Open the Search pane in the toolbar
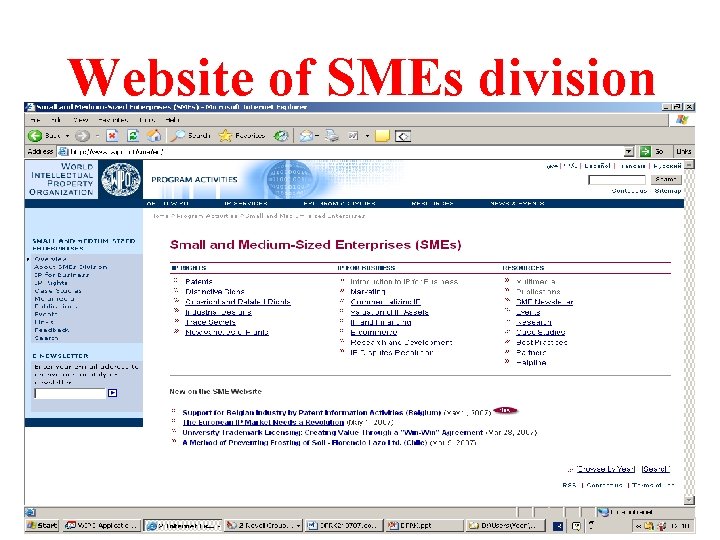 [190, 135]
